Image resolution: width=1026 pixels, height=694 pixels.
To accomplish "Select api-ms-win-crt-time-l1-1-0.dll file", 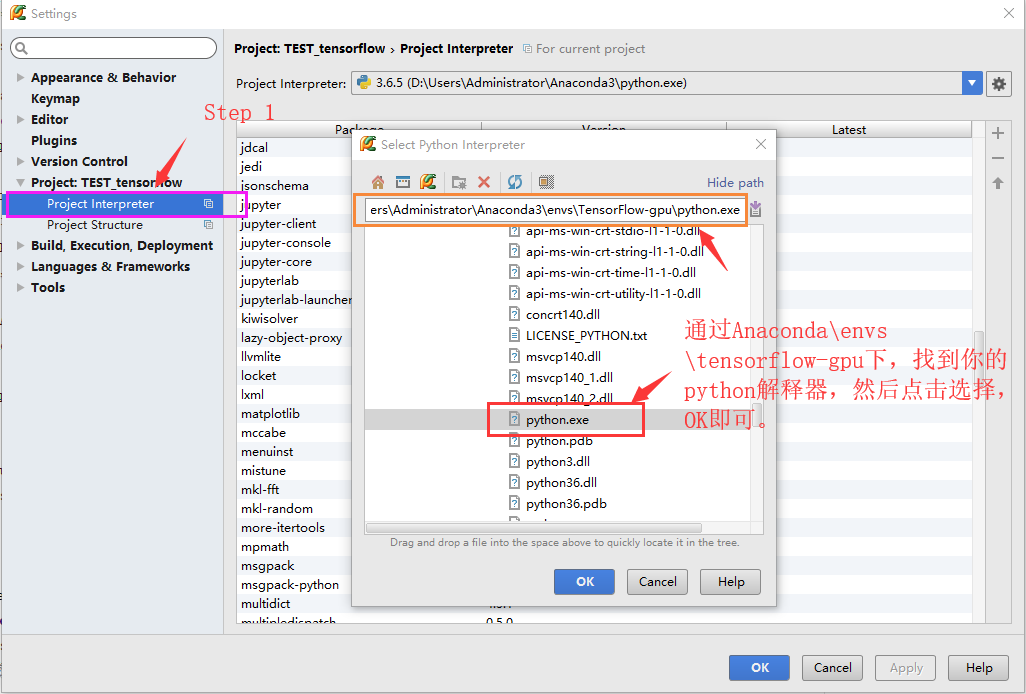I will [610, 273].
